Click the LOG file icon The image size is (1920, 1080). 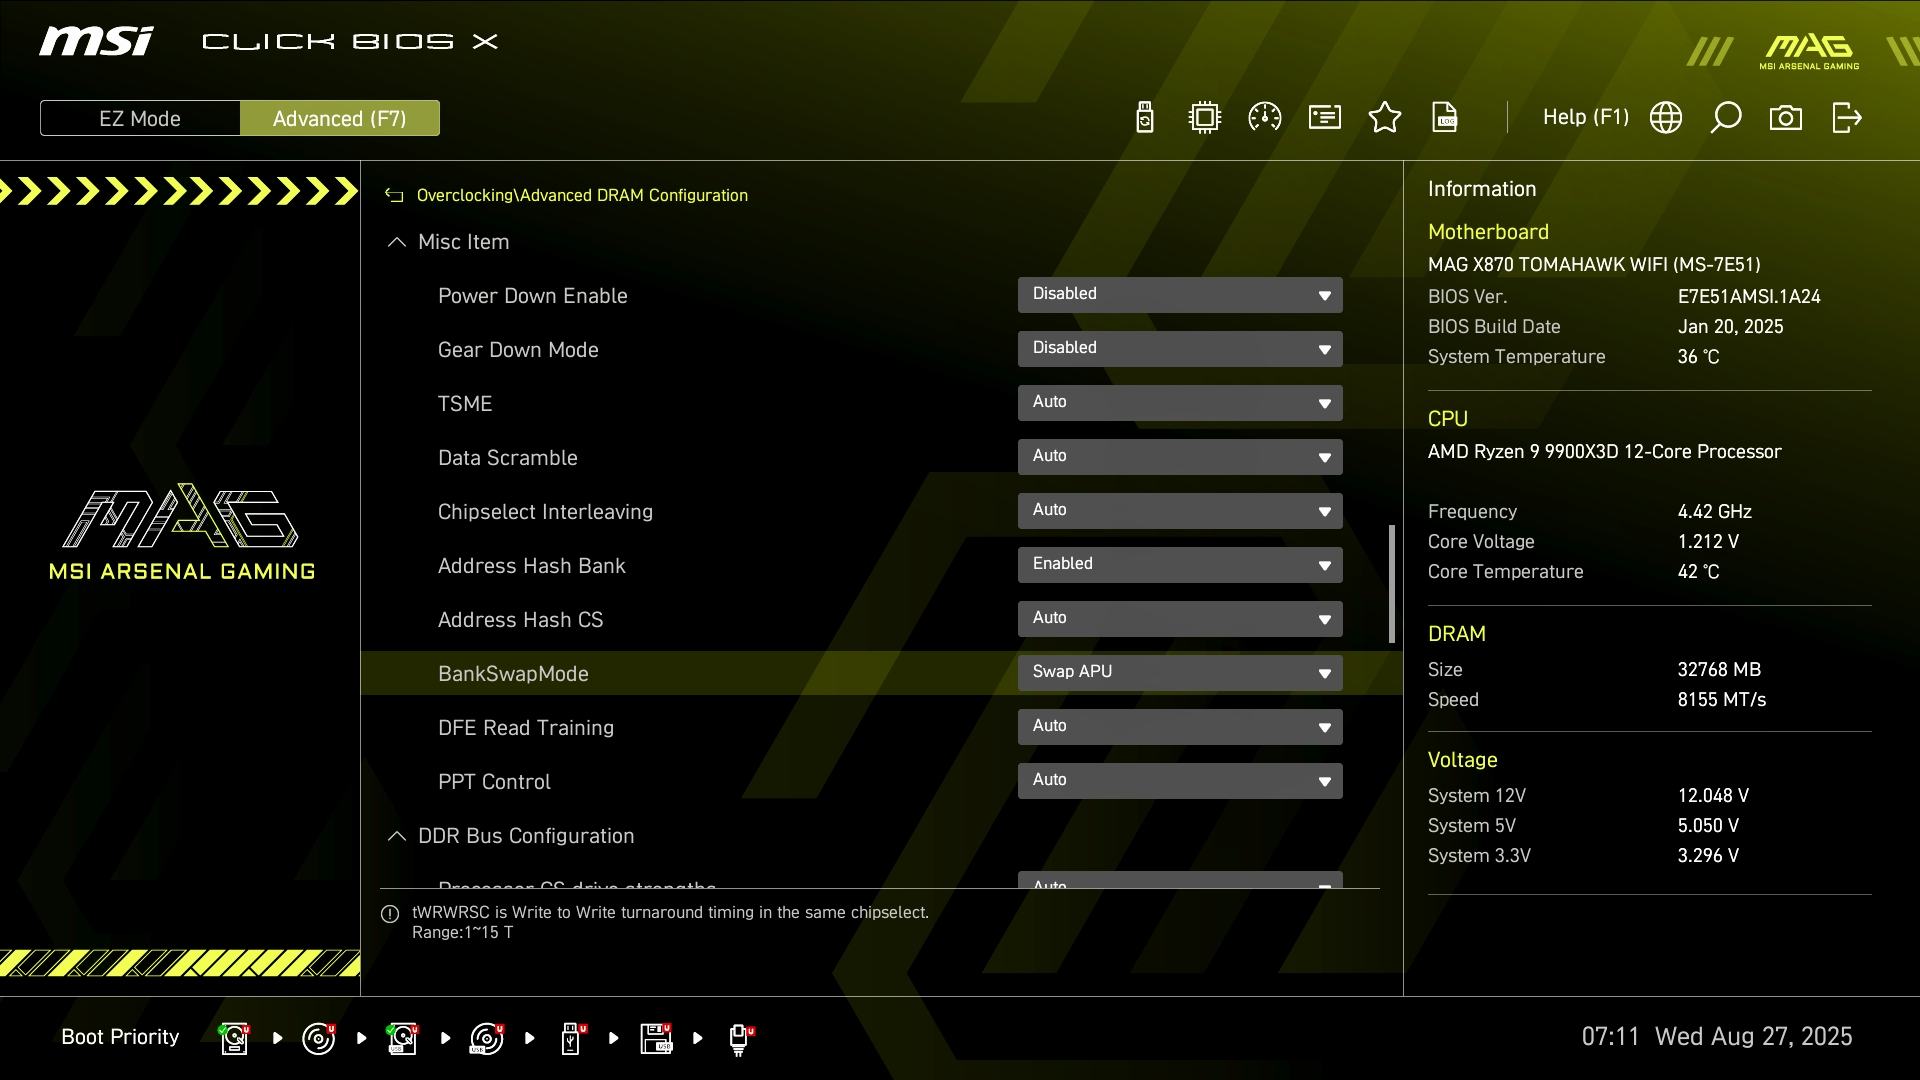coord(1445,118)
